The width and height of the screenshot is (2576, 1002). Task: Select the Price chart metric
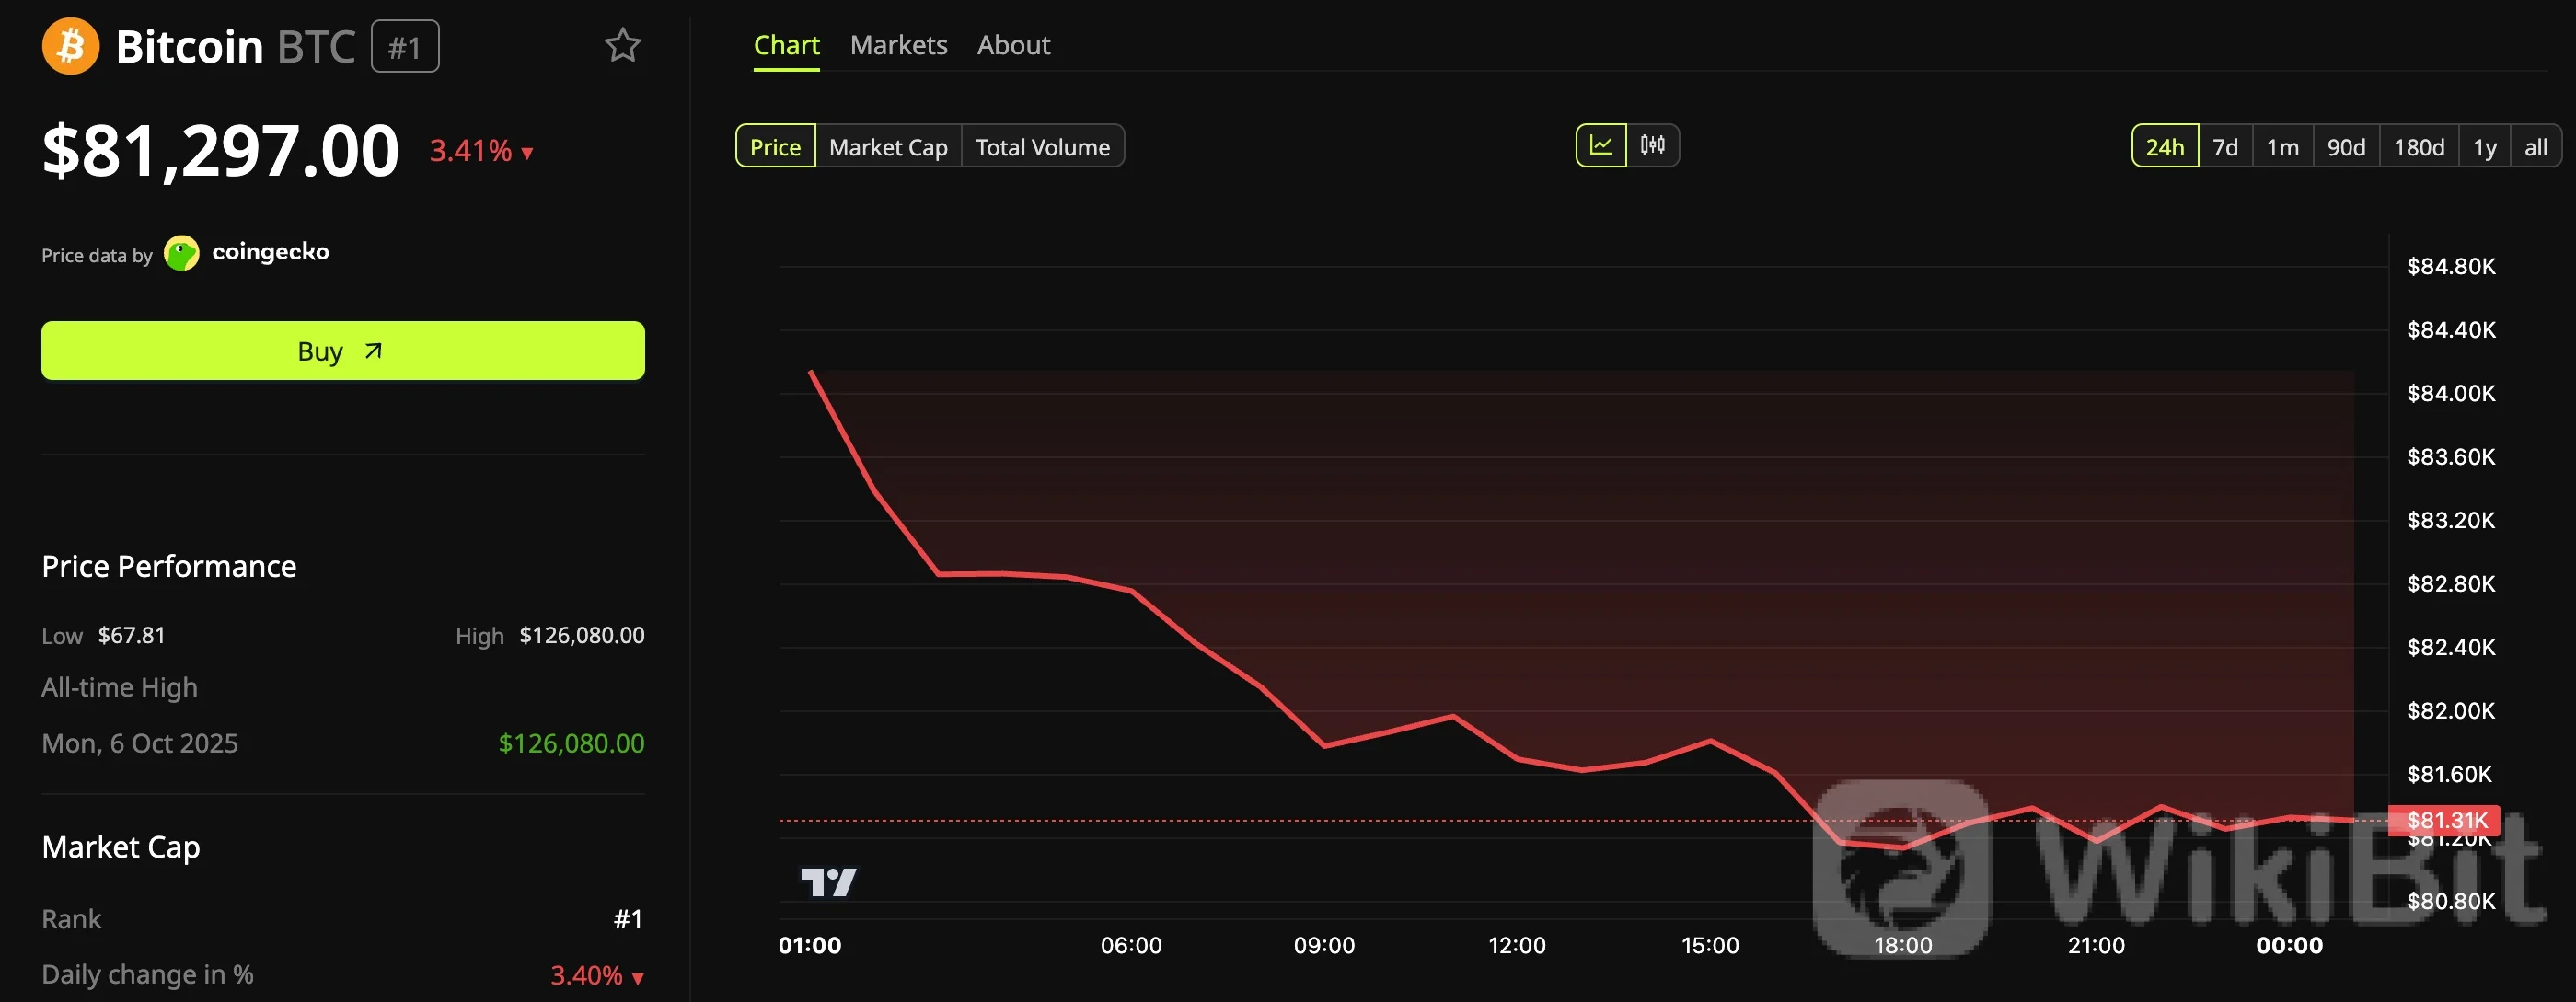[775, 146]
